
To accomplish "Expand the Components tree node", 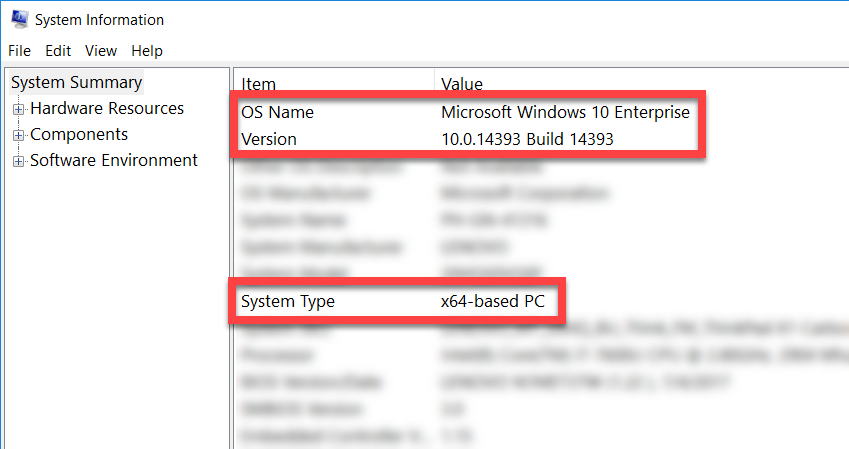I will (x=18, y=135).
